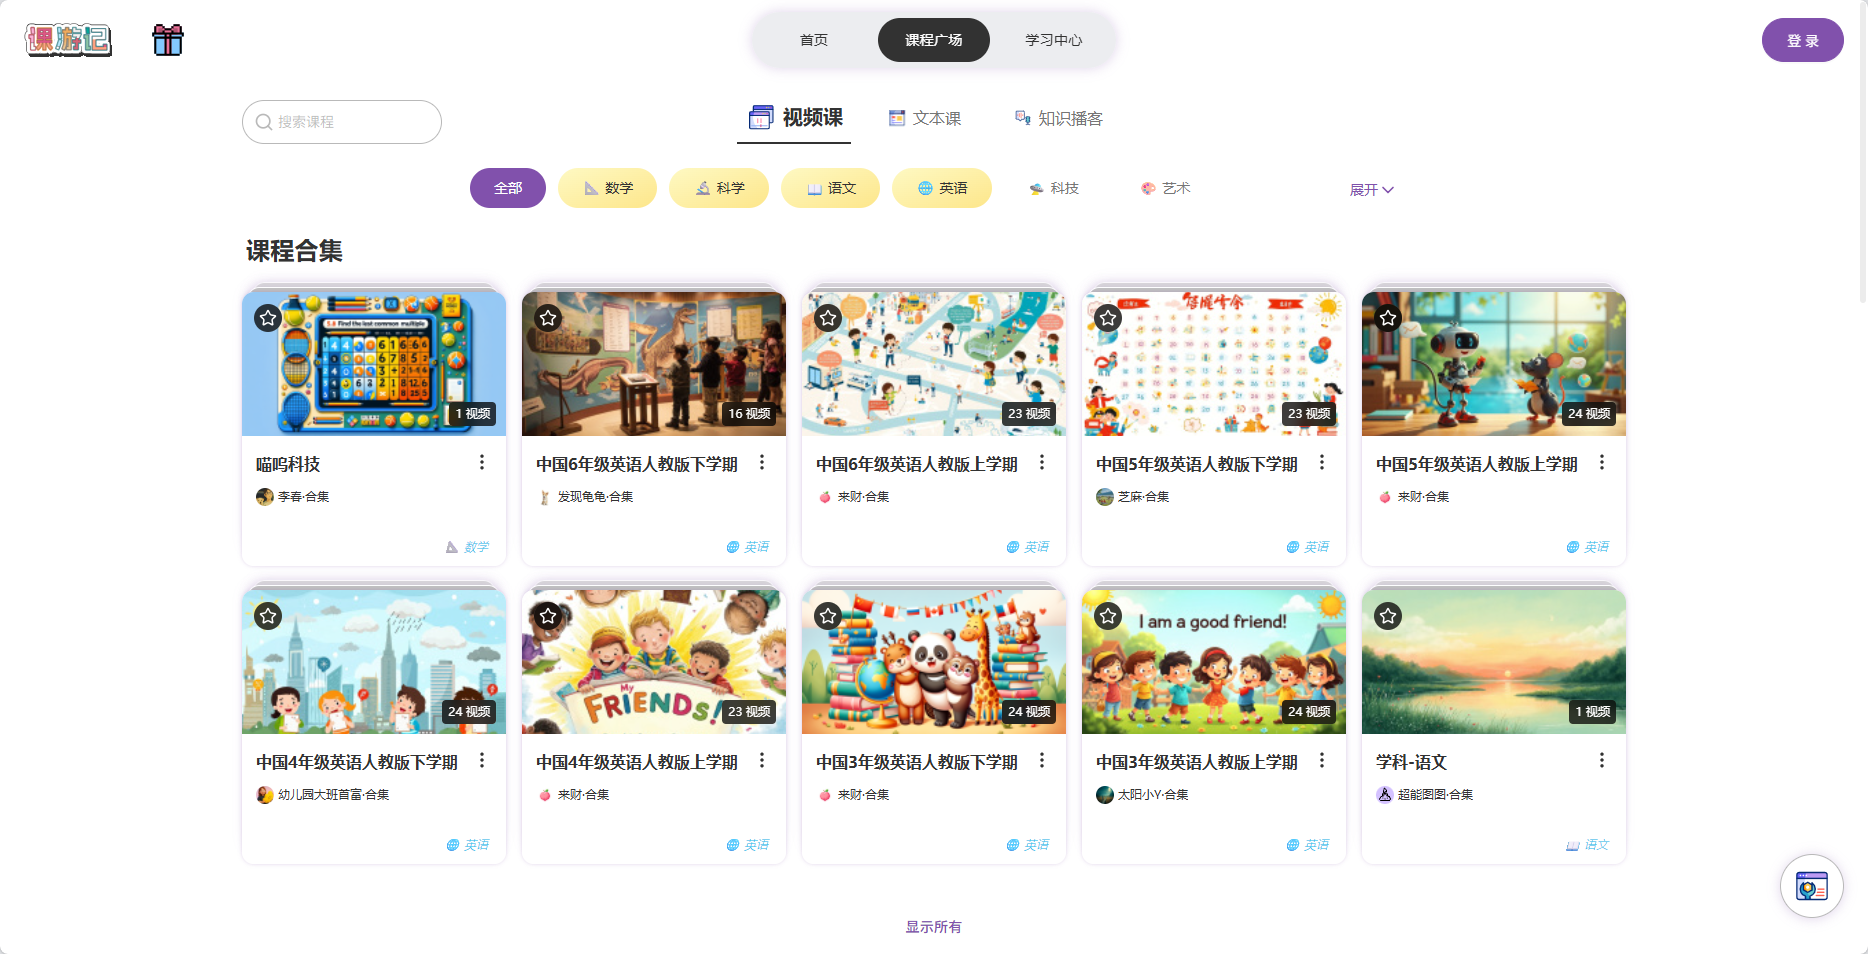Filter courses by 语文
The image size is (1868, 954).
[x=830, y=188]
